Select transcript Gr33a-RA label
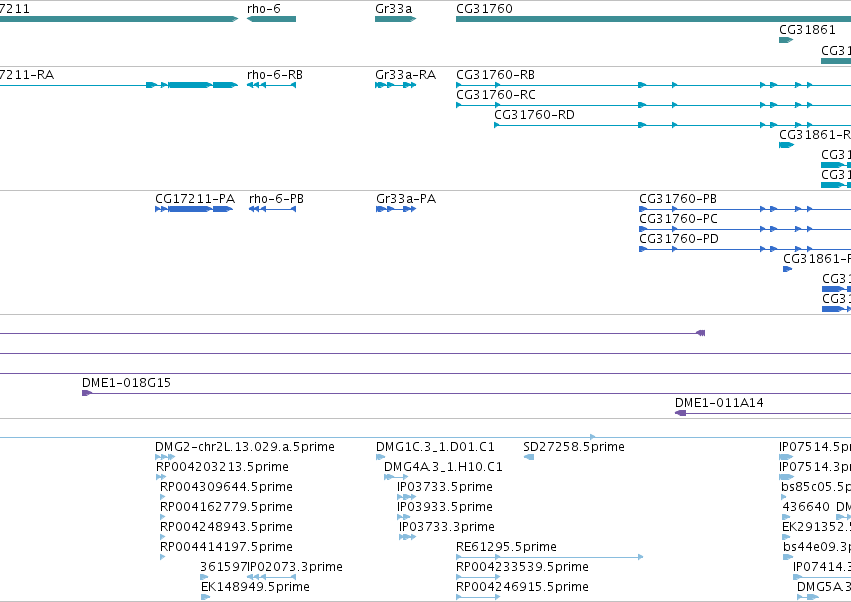The width and height of the screenshot is (851, 602). pyautogui.click(x=405, y=75)
